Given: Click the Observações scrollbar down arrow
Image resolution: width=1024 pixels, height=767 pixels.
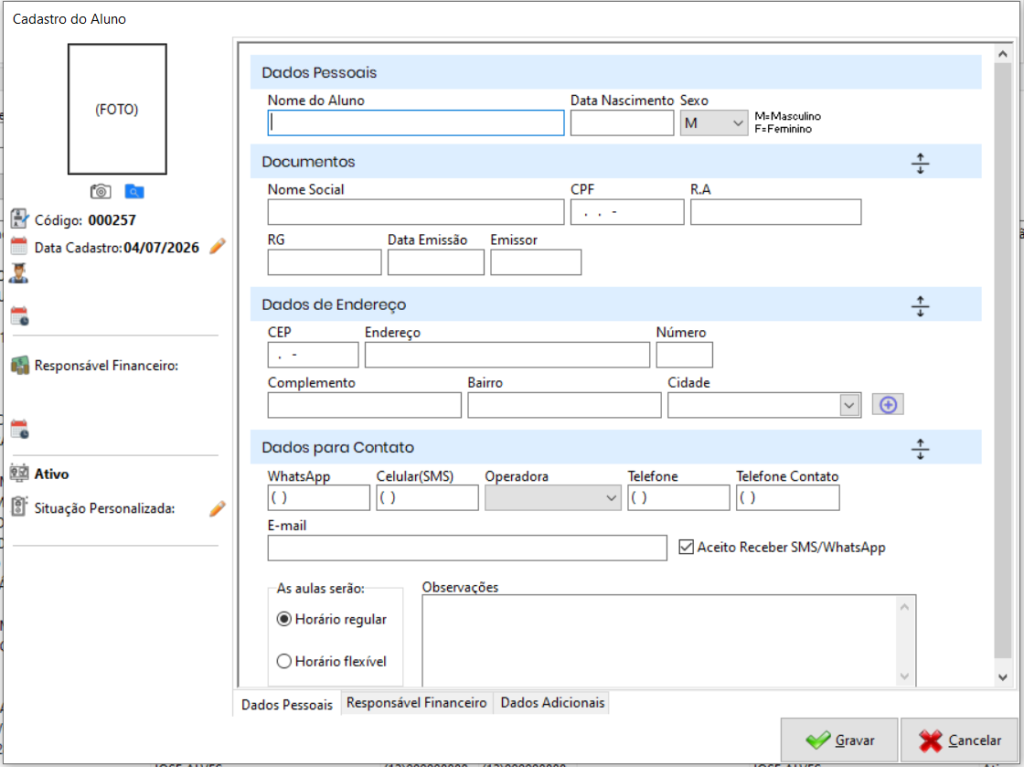Looking at the screenshot, I should (904, 676).
